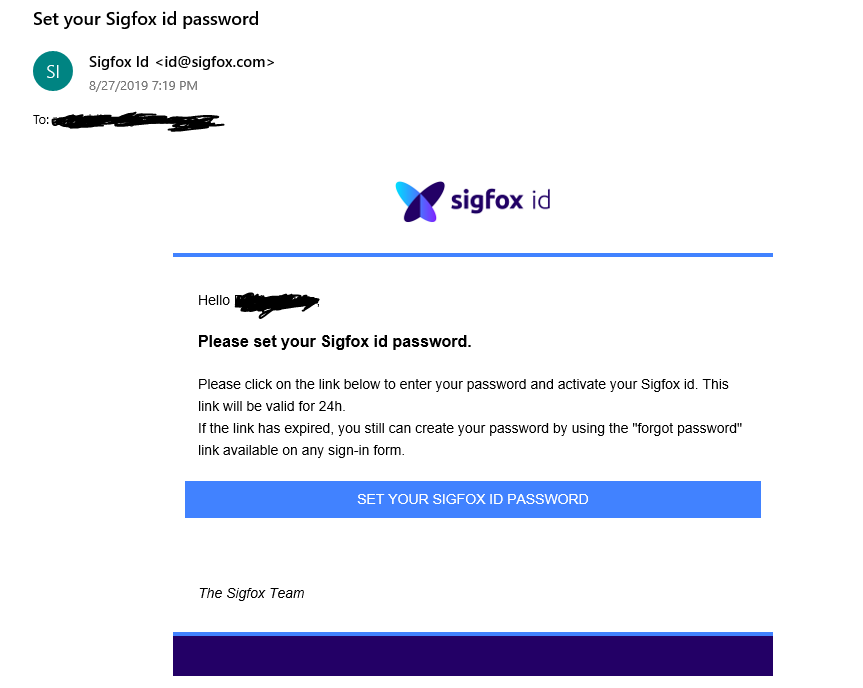This screenshot has width=863, height=688.
Task: Click the dark purple footer band
Action: click(x=472, y=657)
